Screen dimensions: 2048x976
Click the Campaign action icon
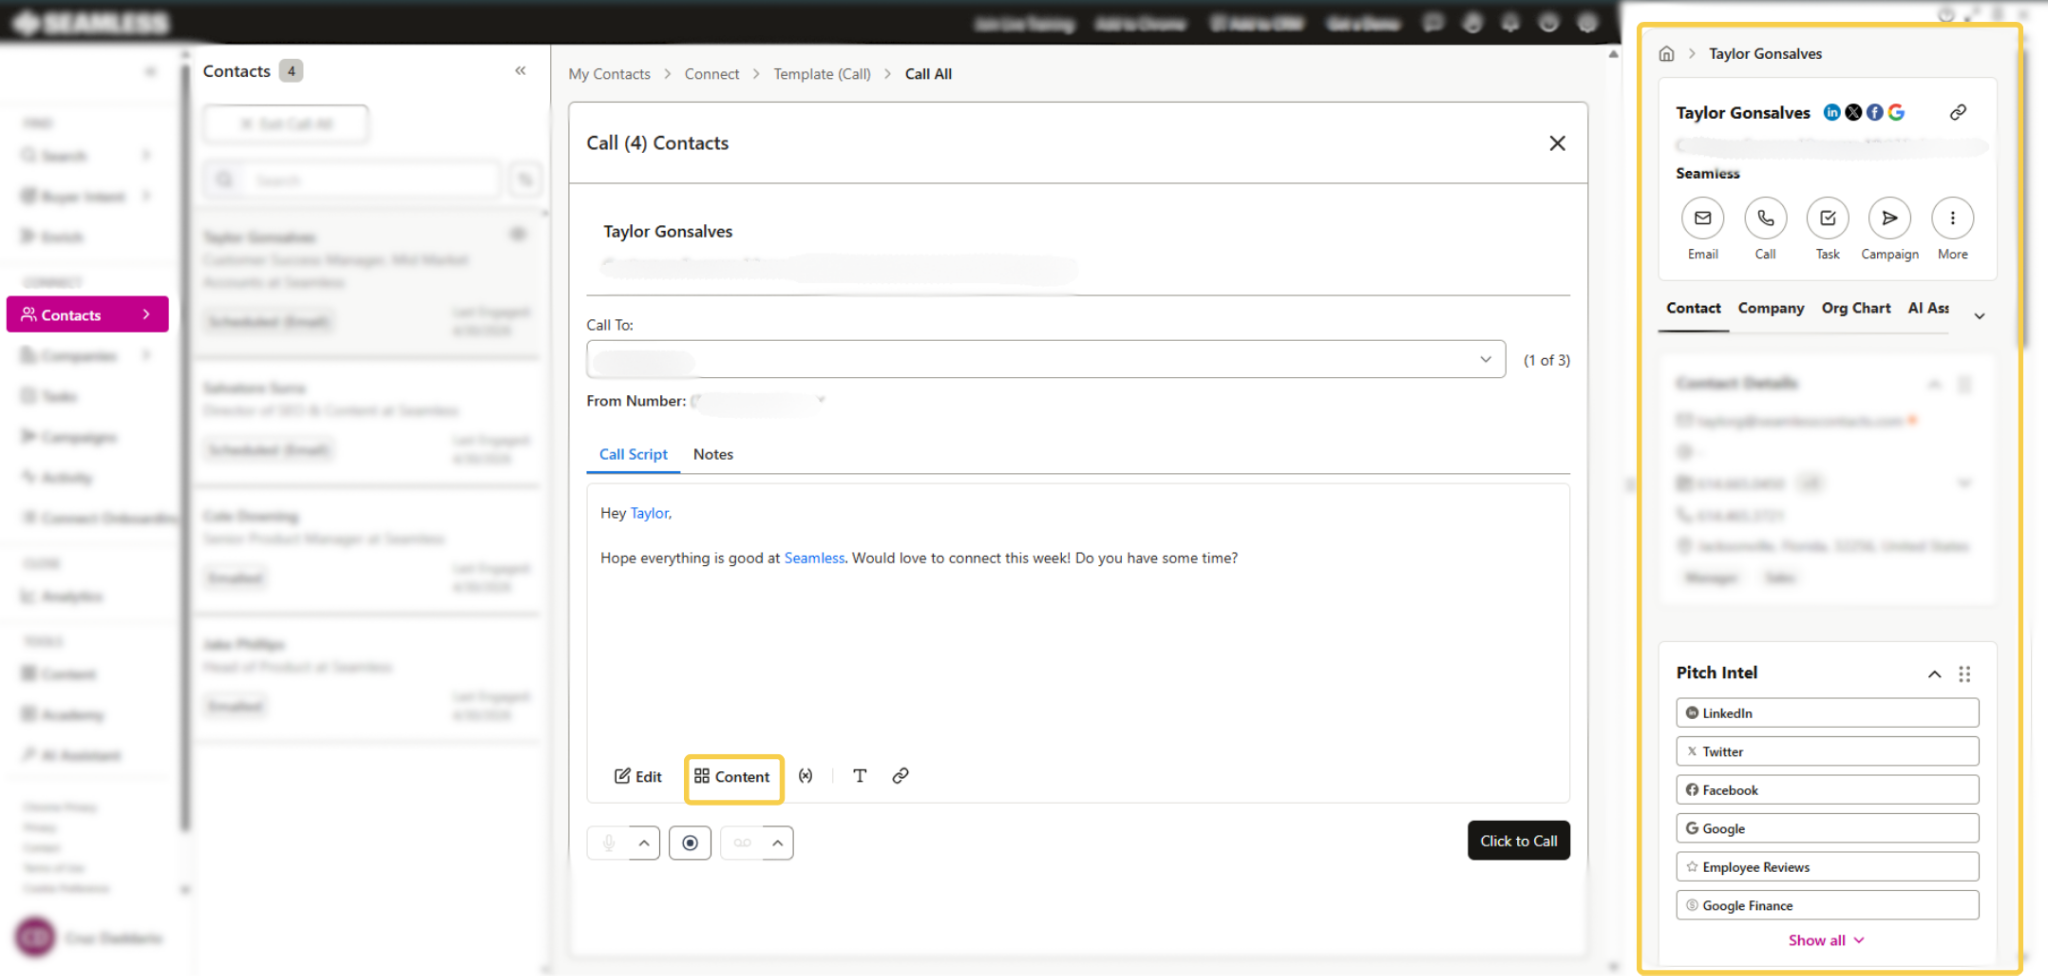1890,218
